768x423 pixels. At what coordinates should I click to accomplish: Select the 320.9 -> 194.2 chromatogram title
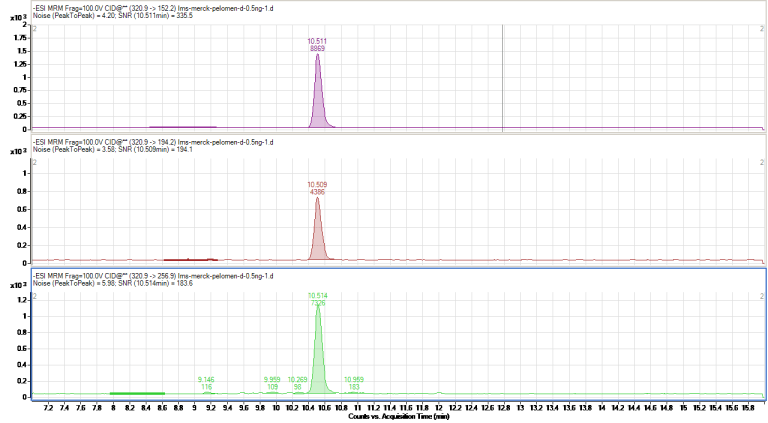tap(153, 142)
